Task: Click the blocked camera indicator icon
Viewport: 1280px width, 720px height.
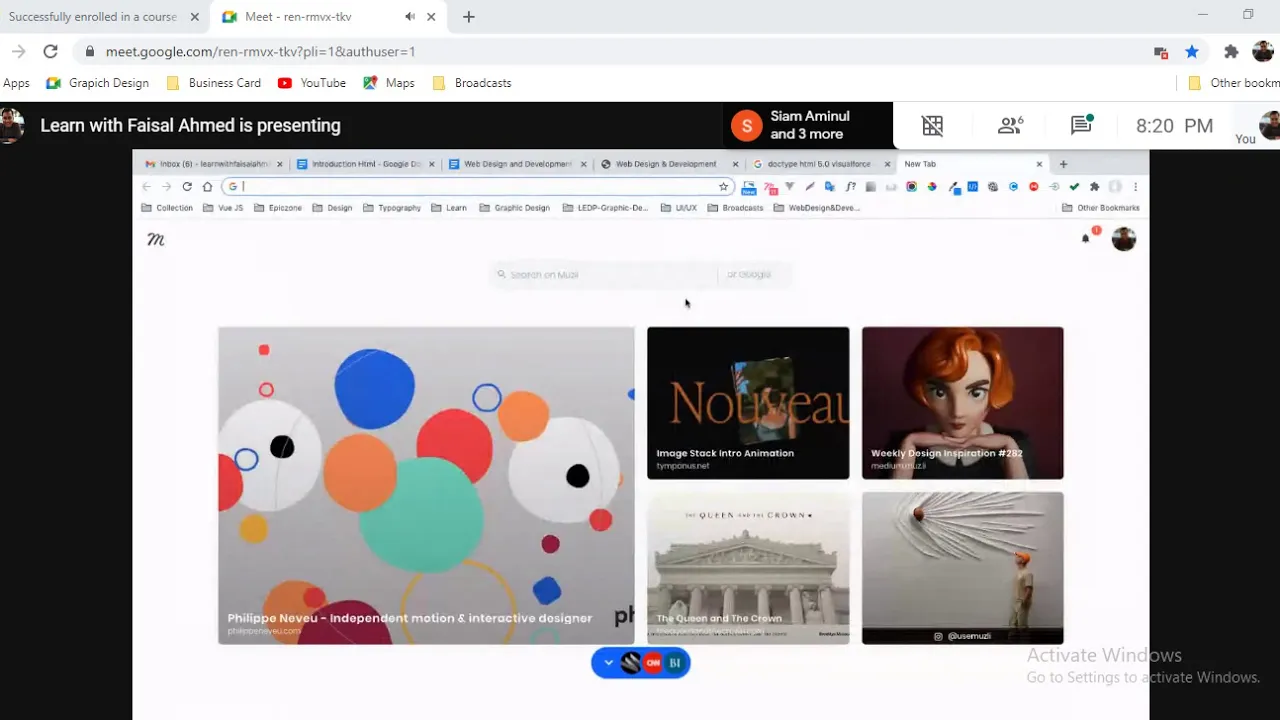Action: pyautogui.click(x=1160, y=52)
